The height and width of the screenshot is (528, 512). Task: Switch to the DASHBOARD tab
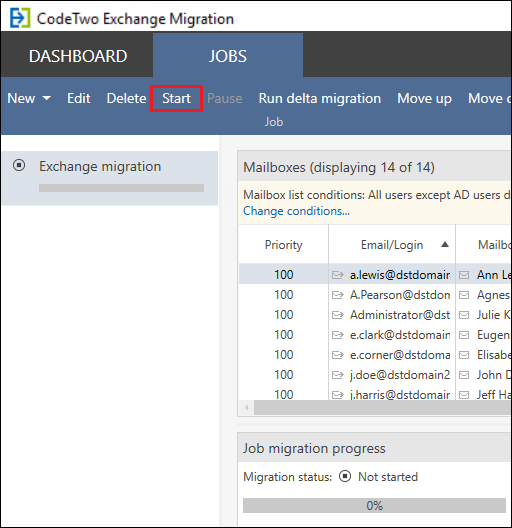point(78,56)
